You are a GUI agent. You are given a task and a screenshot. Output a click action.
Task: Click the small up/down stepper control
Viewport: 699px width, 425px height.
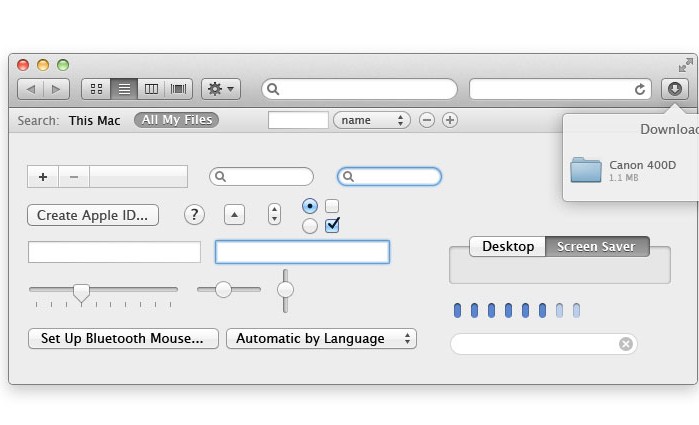point(274,215)
